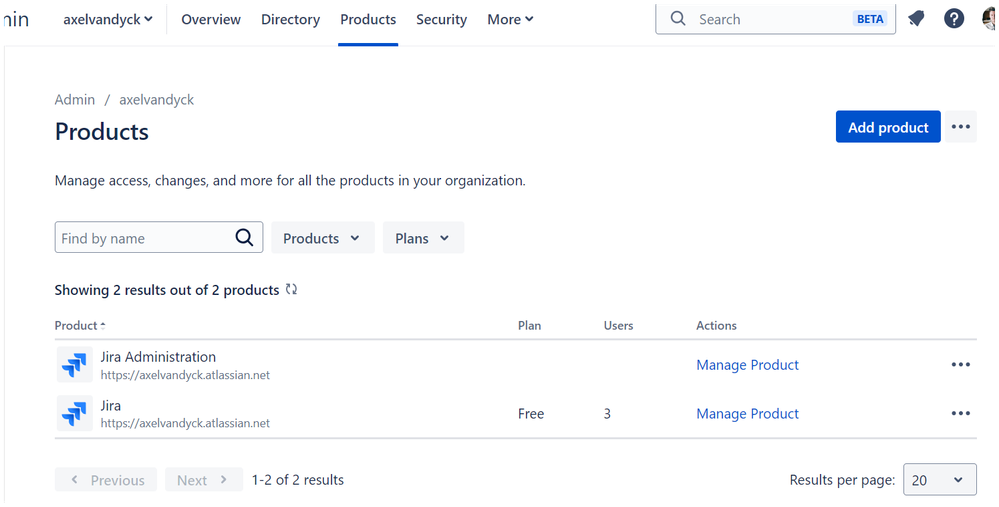
Task: Open the Plans filter dropdown
Action: (x=423, y=238)
